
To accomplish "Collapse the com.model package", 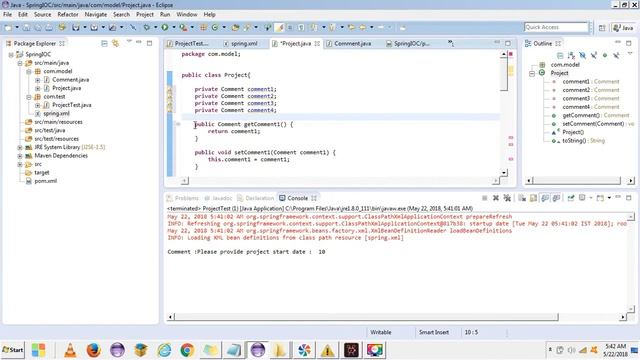I will click(x=29, y=71).
